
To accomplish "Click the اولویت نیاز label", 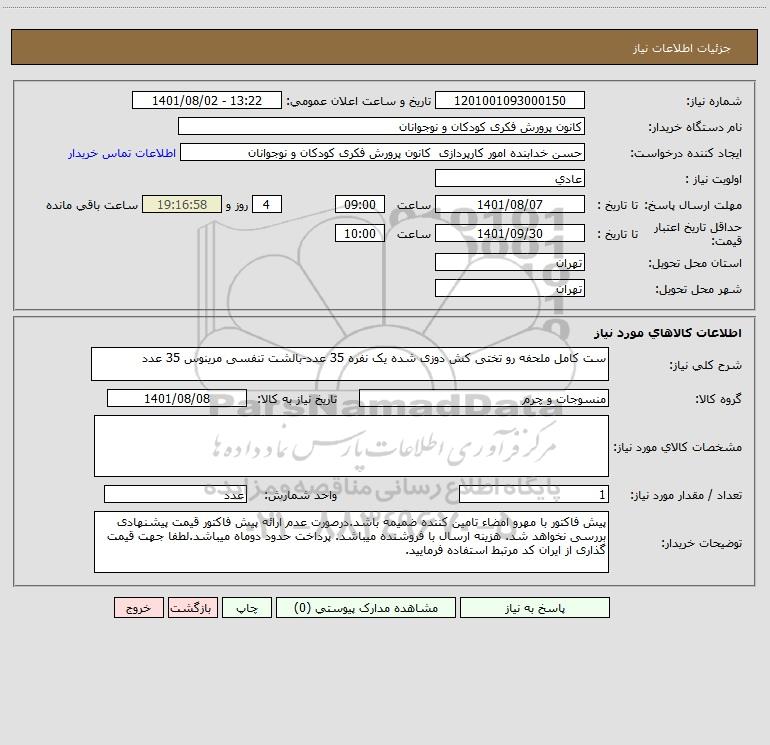I will 713,179.
